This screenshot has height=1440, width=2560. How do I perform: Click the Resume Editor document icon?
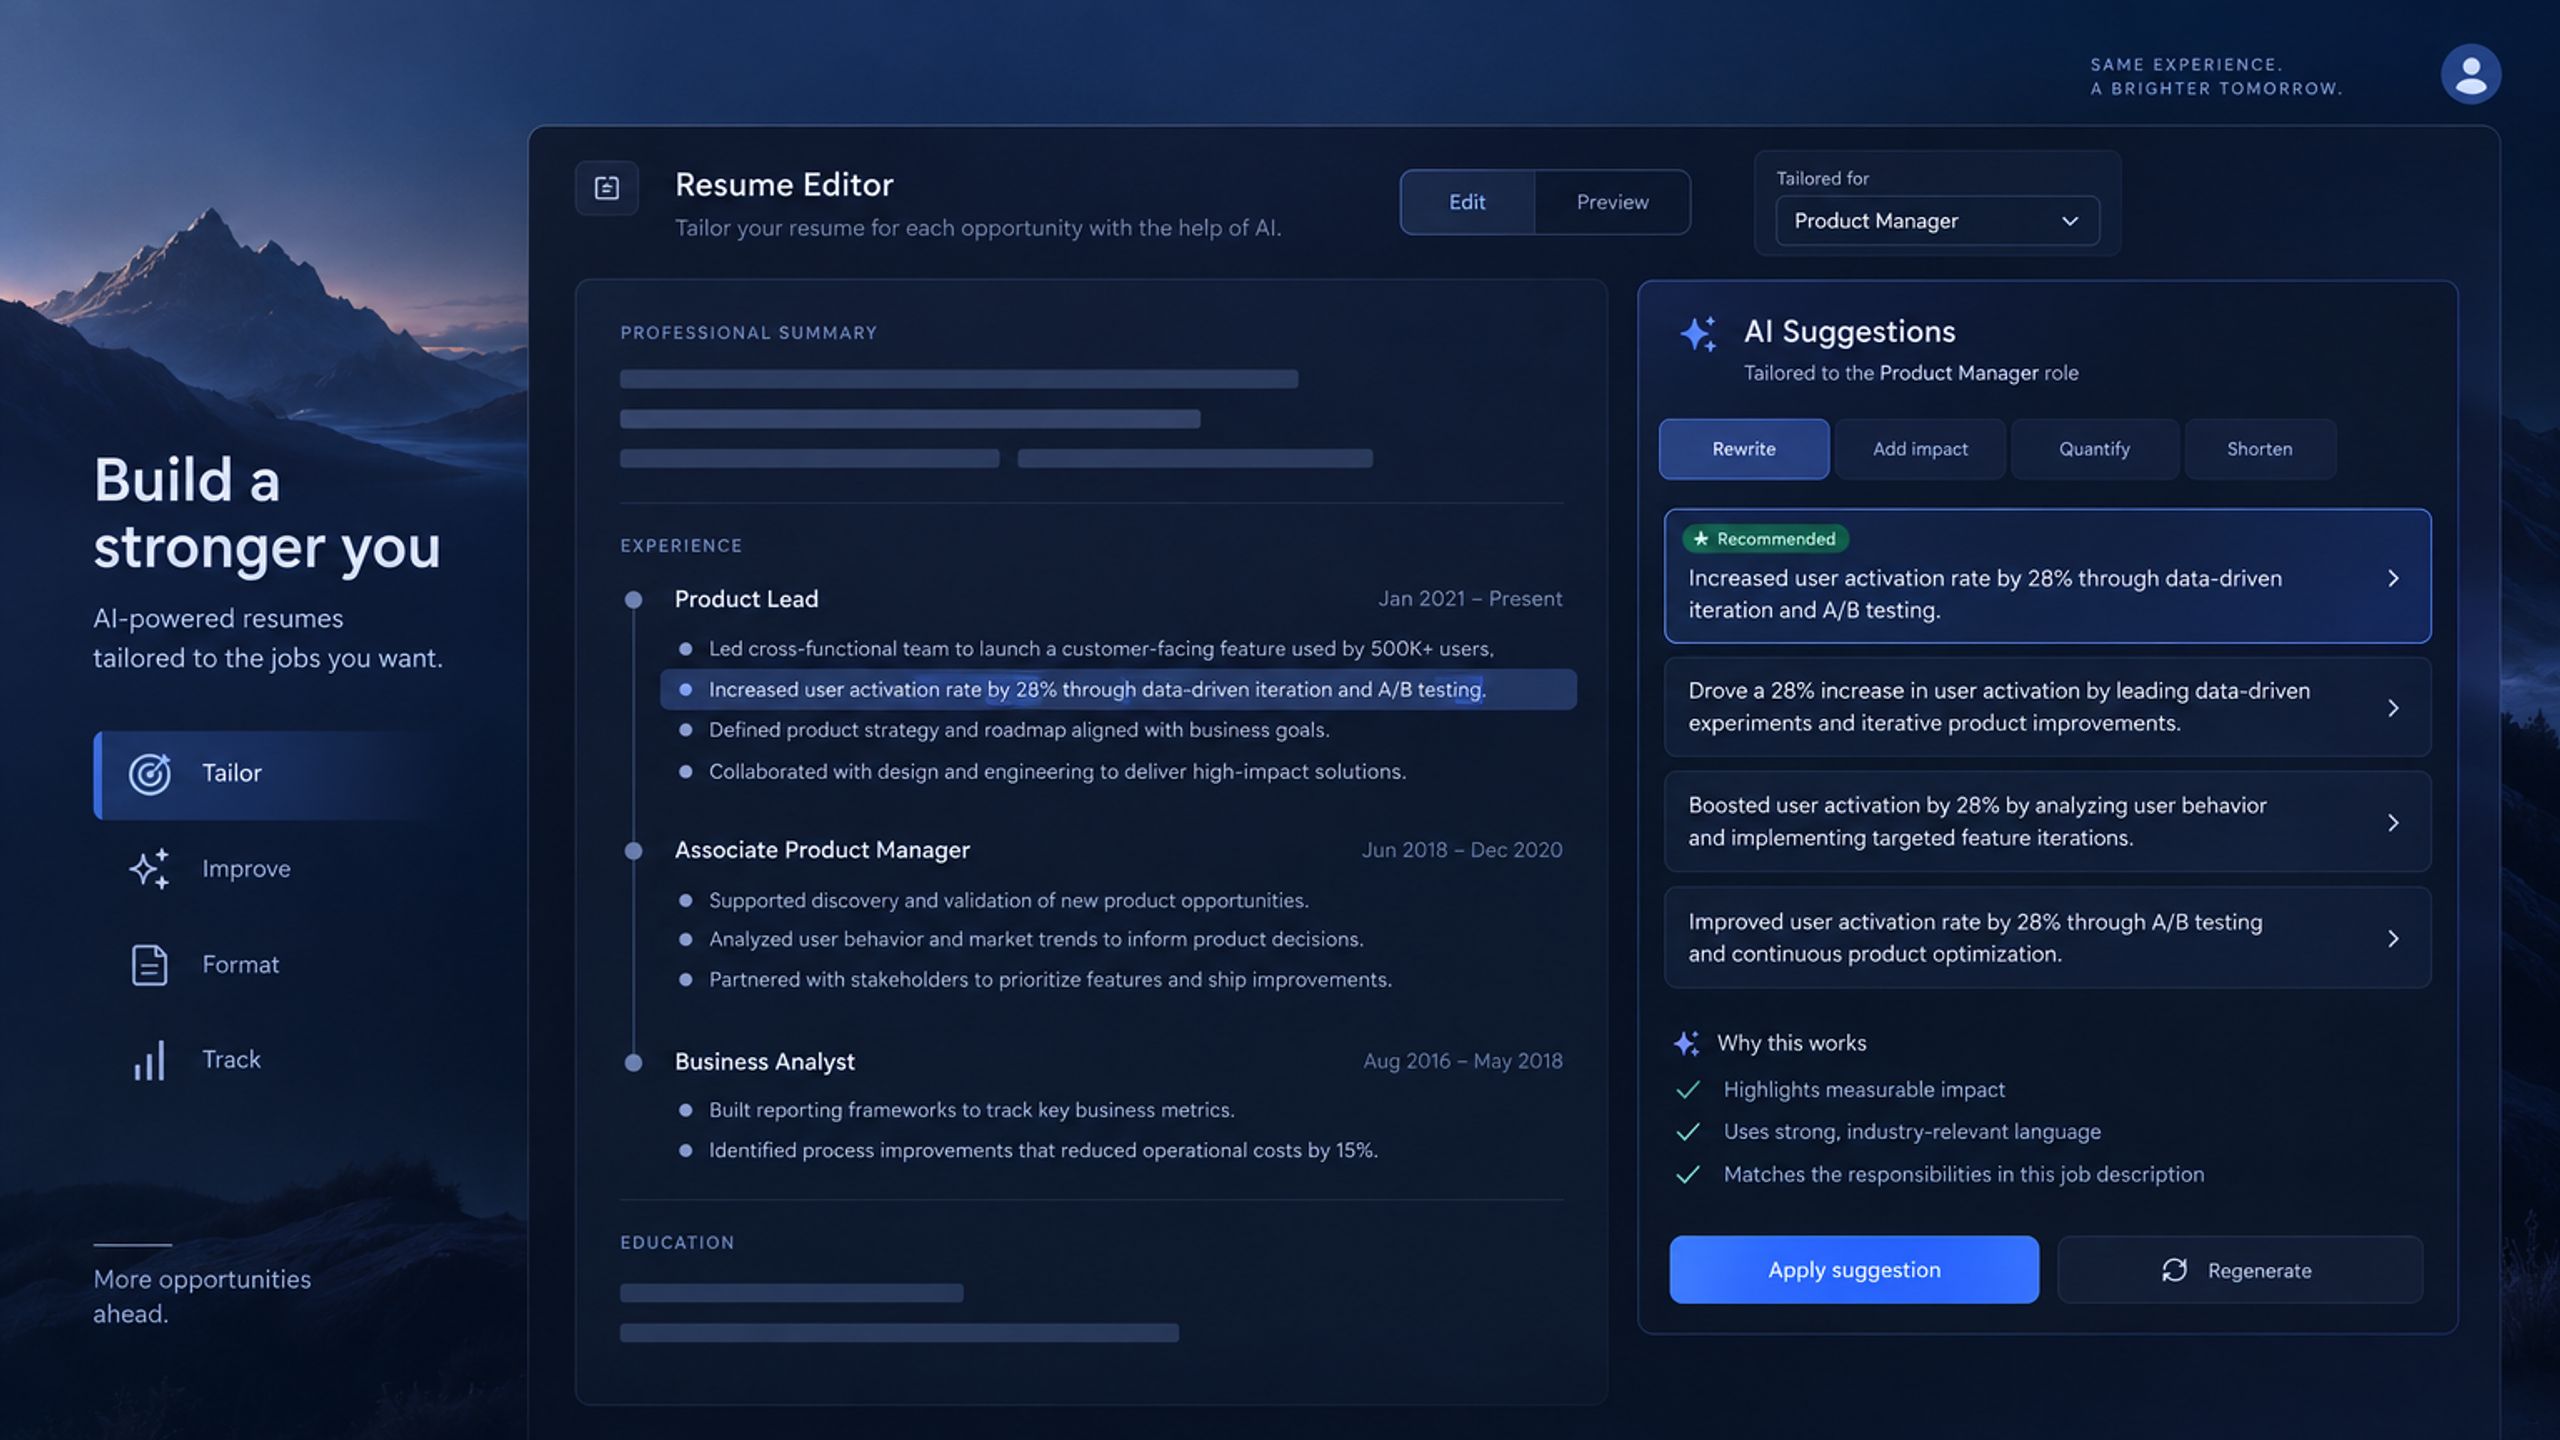pos(607,188)
